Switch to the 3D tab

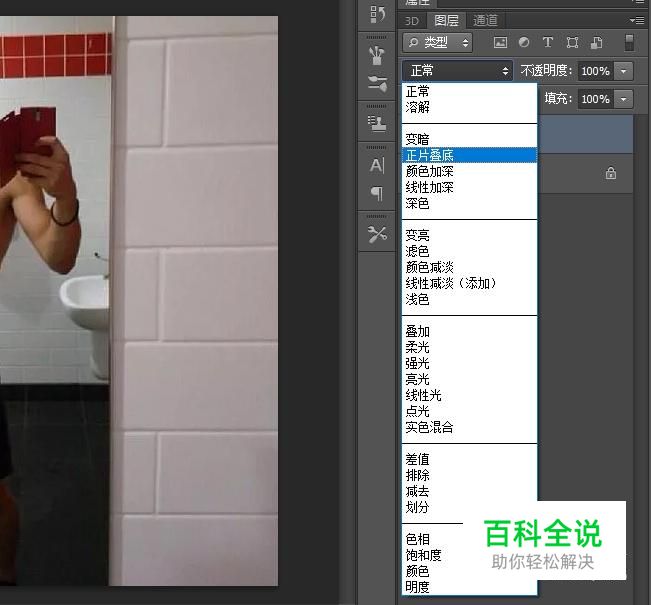[411, 20]
